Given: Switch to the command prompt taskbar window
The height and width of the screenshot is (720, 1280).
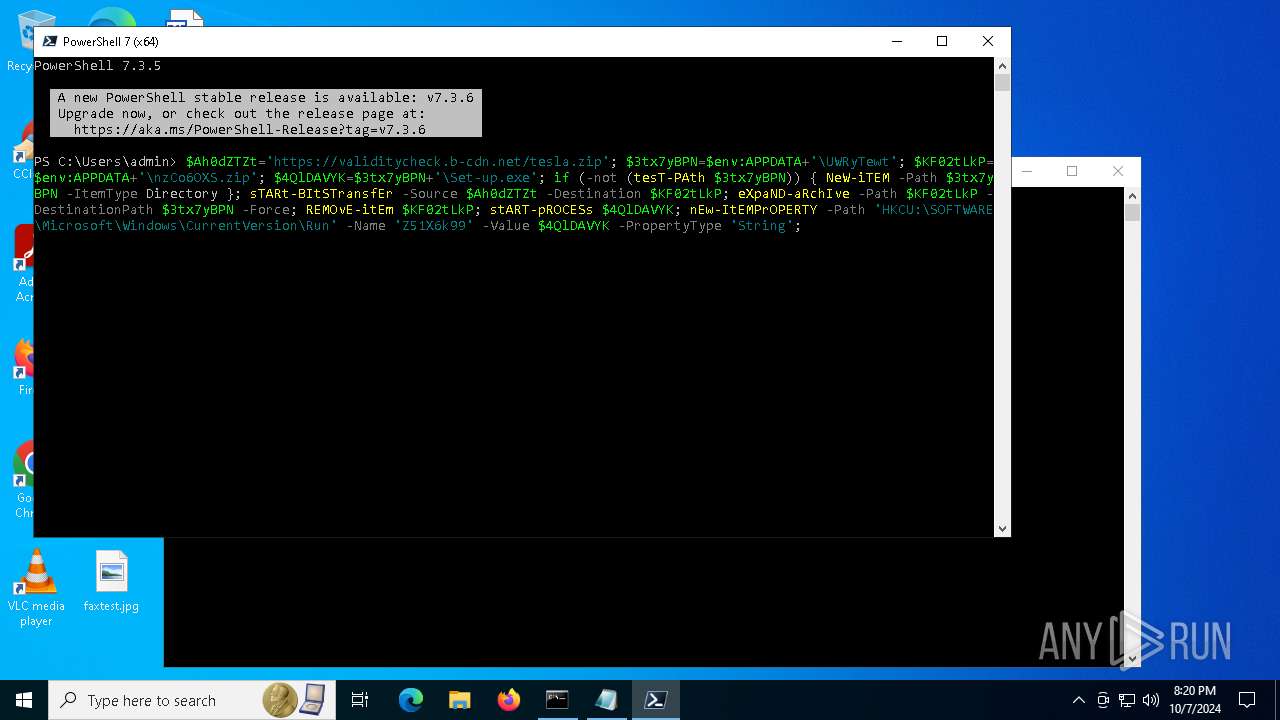Looking at the screenshot, I should pyautogui.click(x=557, y=700).
